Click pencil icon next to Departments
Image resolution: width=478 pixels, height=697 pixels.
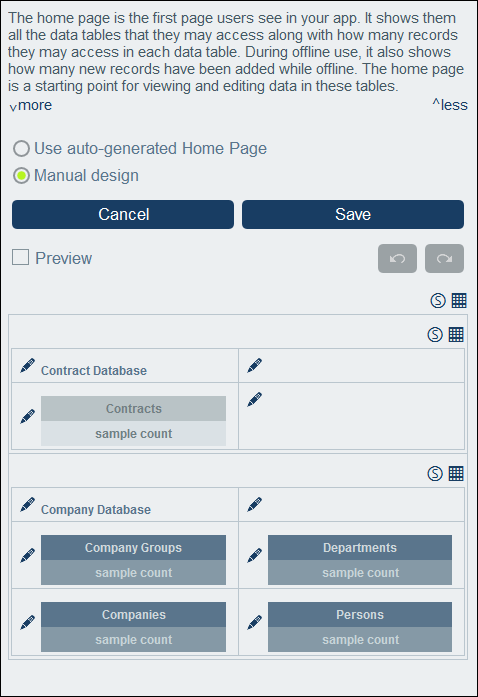coord(254,556)
